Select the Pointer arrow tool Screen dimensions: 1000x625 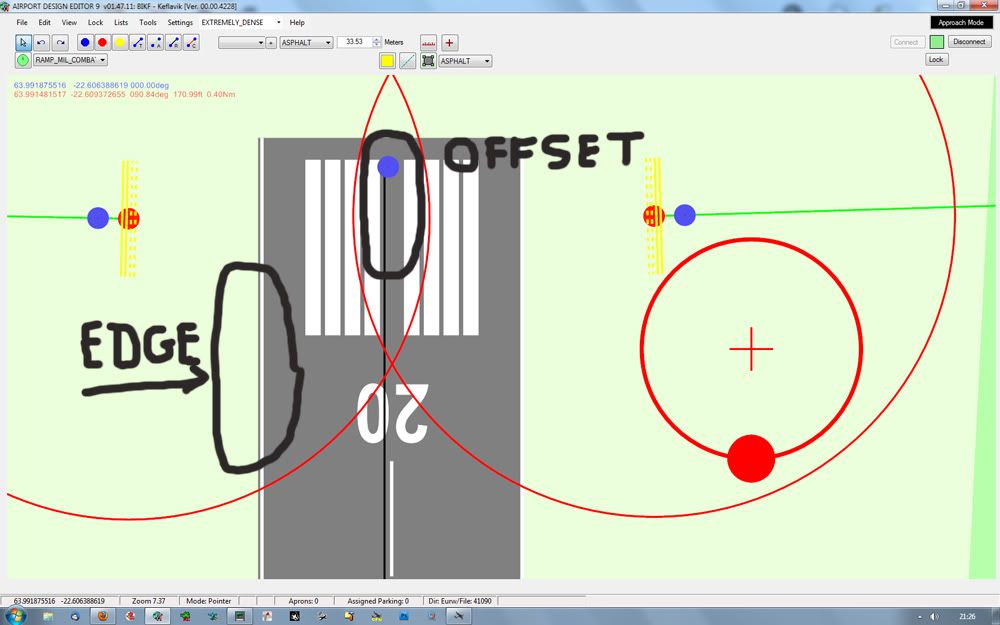point(23,42)
